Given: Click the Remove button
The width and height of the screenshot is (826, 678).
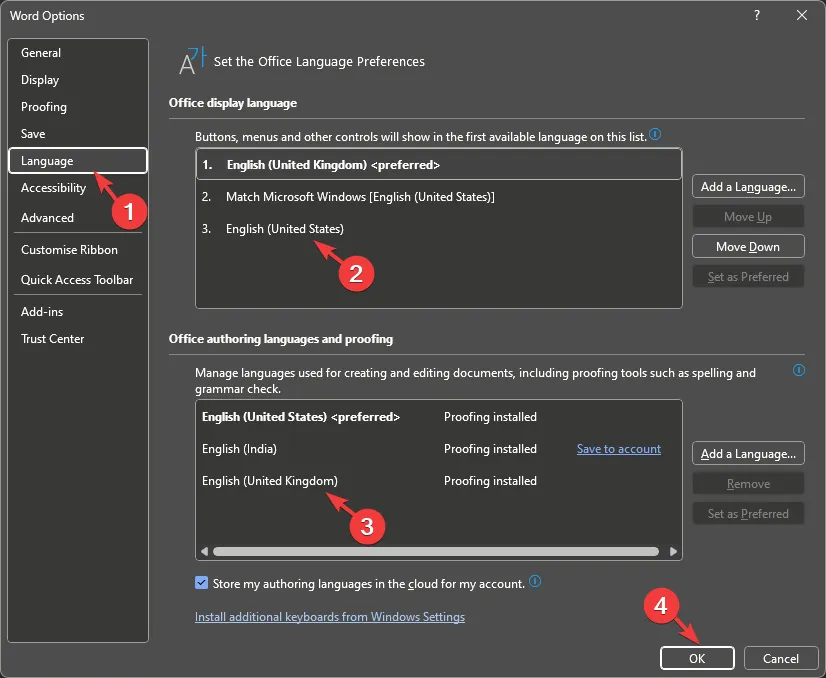Looking at the screenshot, I should pyautogui.click(x=748, y=484).
